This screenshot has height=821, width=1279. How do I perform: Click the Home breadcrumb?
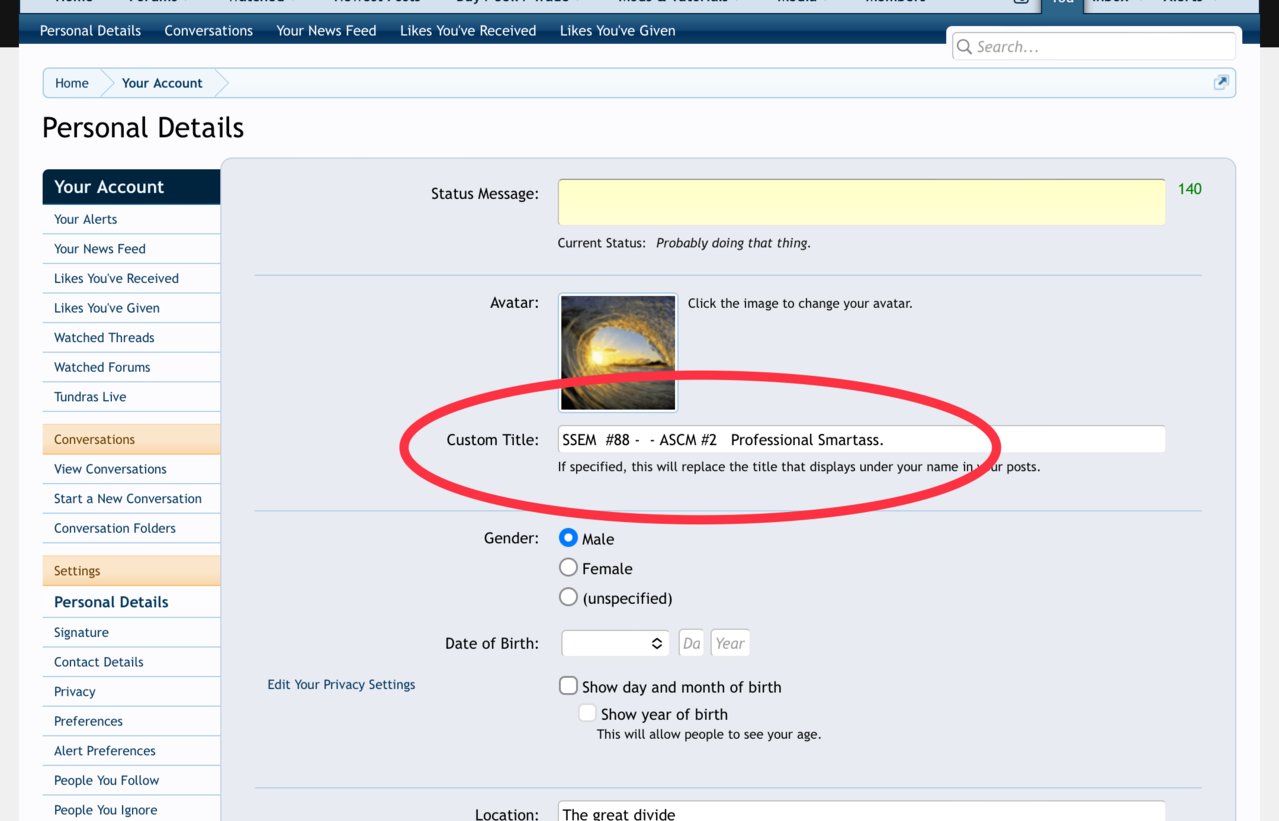pyautogui.click(x=72, y=83)
